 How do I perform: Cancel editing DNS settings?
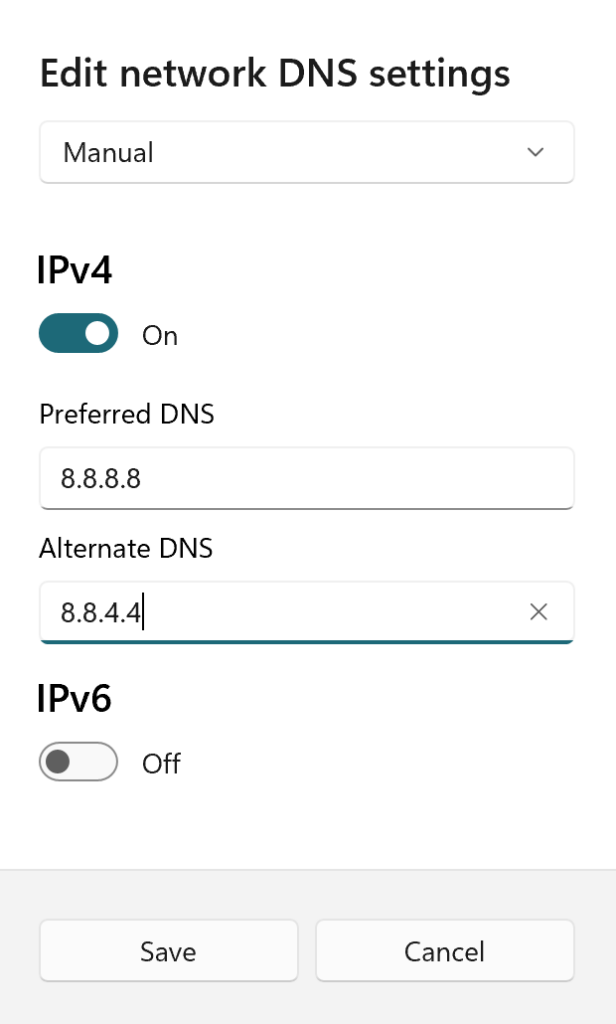click(444, 951)
